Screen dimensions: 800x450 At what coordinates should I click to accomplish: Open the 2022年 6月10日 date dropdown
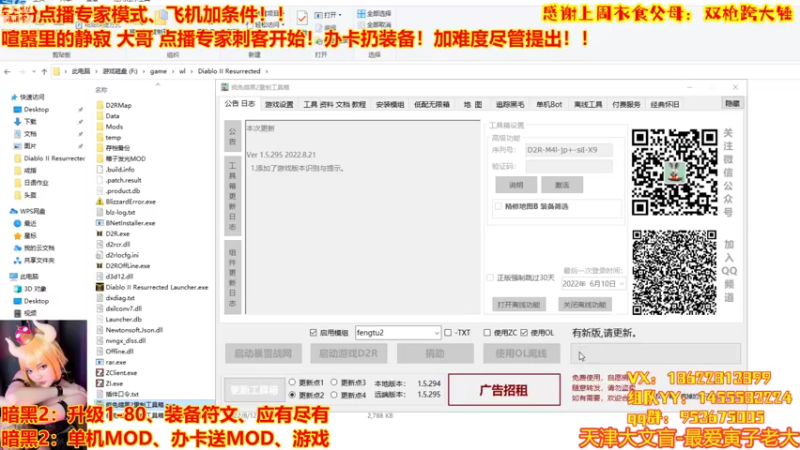pyautogui.click(x=621, y=284)
